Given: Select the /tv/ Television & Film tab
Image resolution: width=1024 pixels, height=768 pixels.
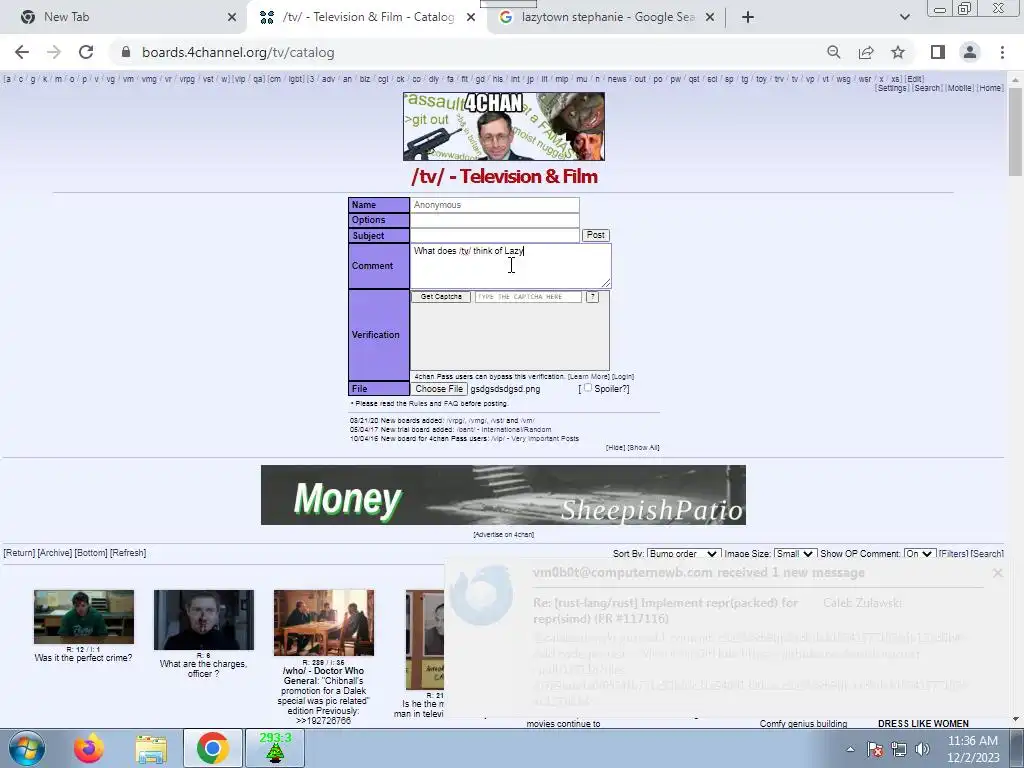Looking at the screenshot, I should pyautogui.click(x=366, y=18).
